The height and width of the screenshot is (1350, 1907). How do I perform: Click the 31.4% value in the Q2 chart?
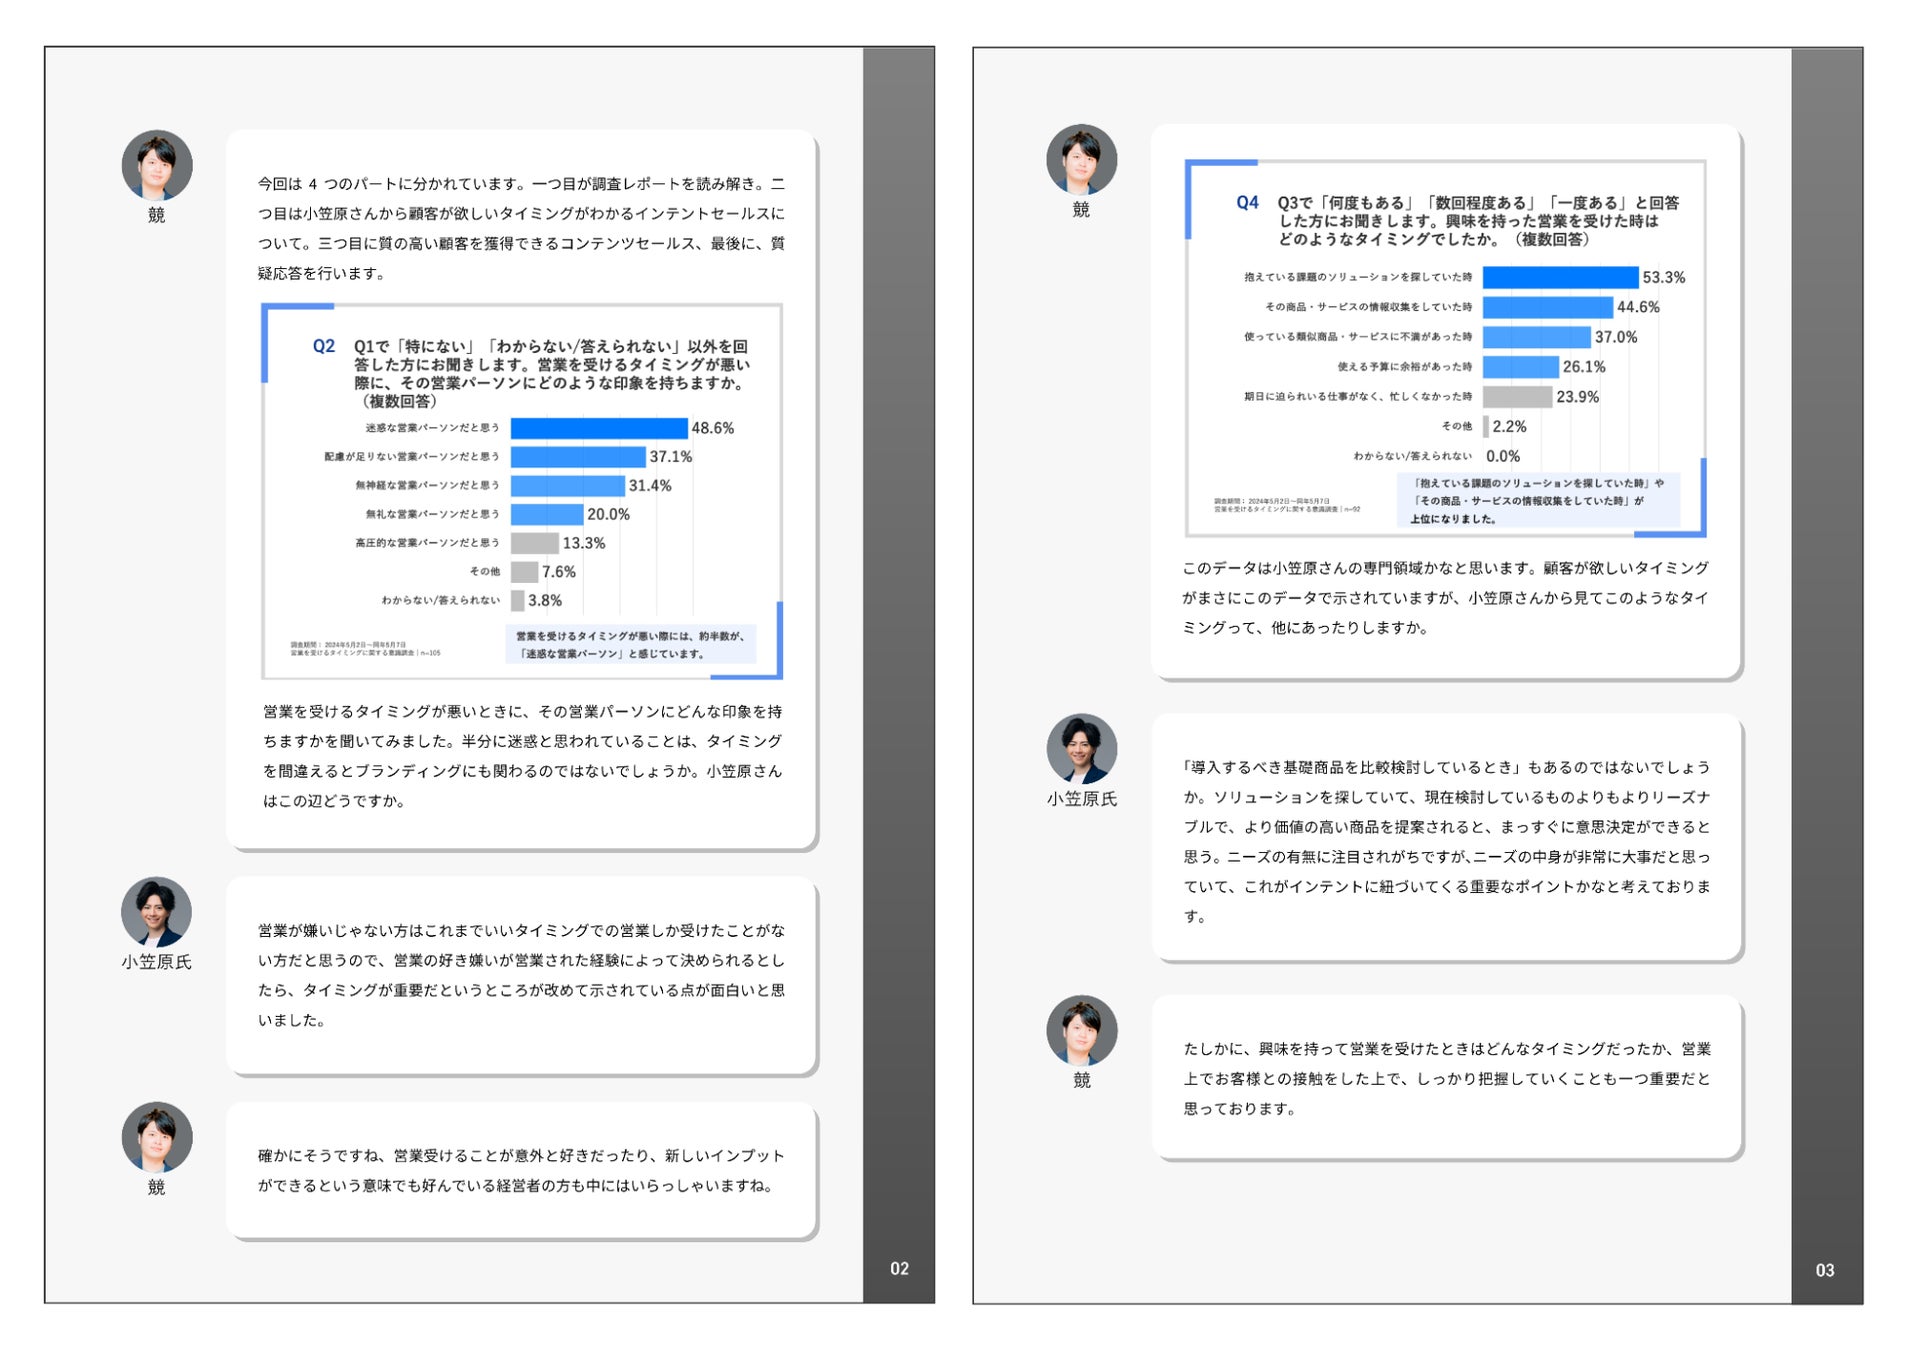tap(650, 486)
